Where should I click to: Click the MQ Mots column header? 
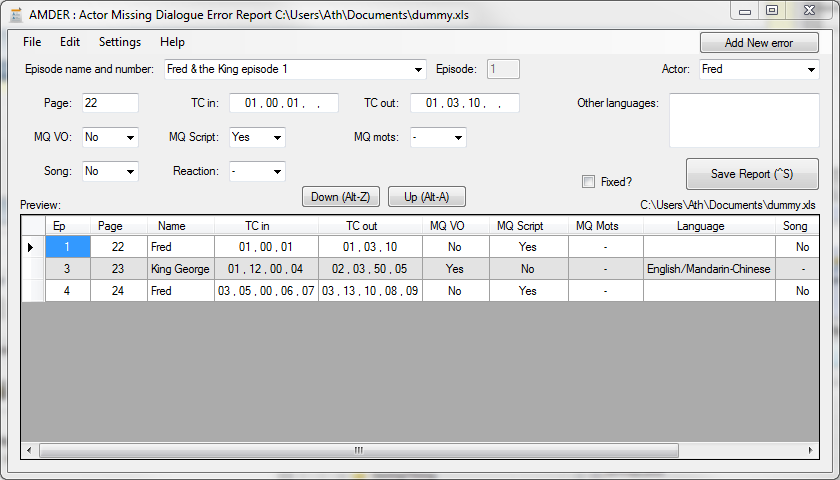[606, 226]
